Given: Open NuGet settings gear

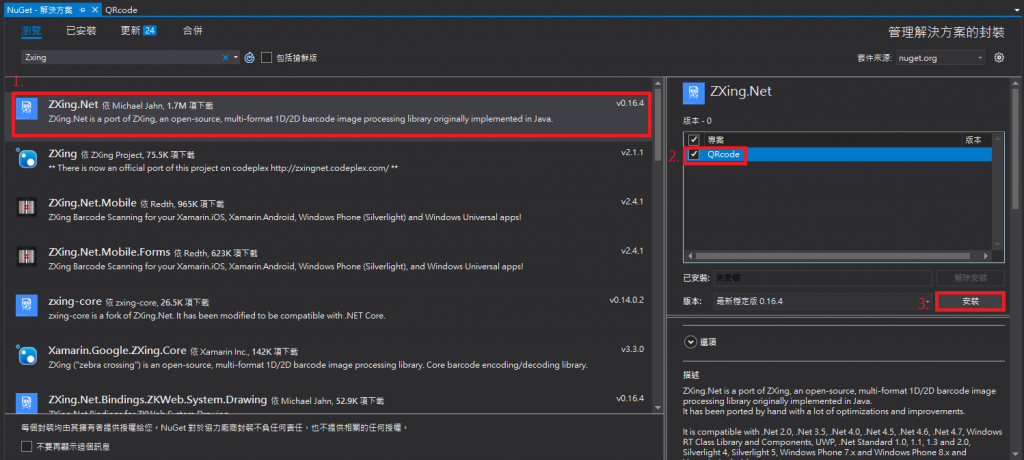Looking at the screenshot, I should [999, 58].
